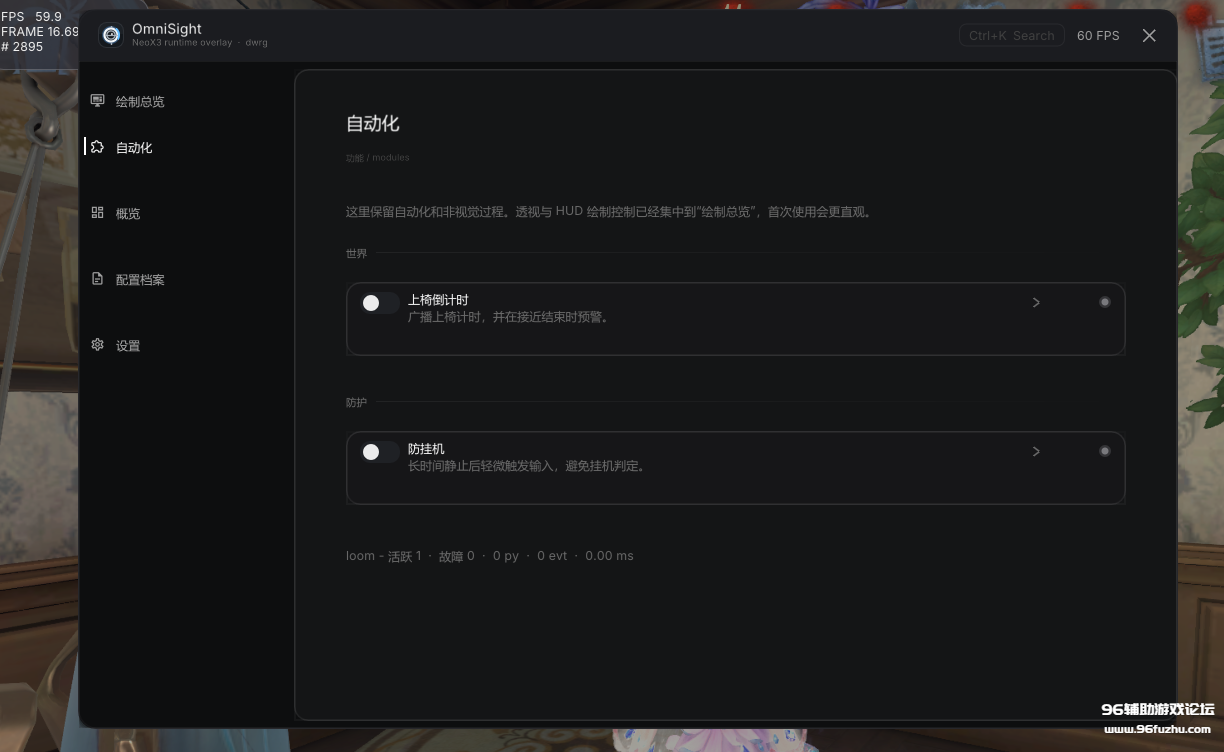Click the 功能 / modules breadcrumb

pyautogui.click(x=377, y=158)
